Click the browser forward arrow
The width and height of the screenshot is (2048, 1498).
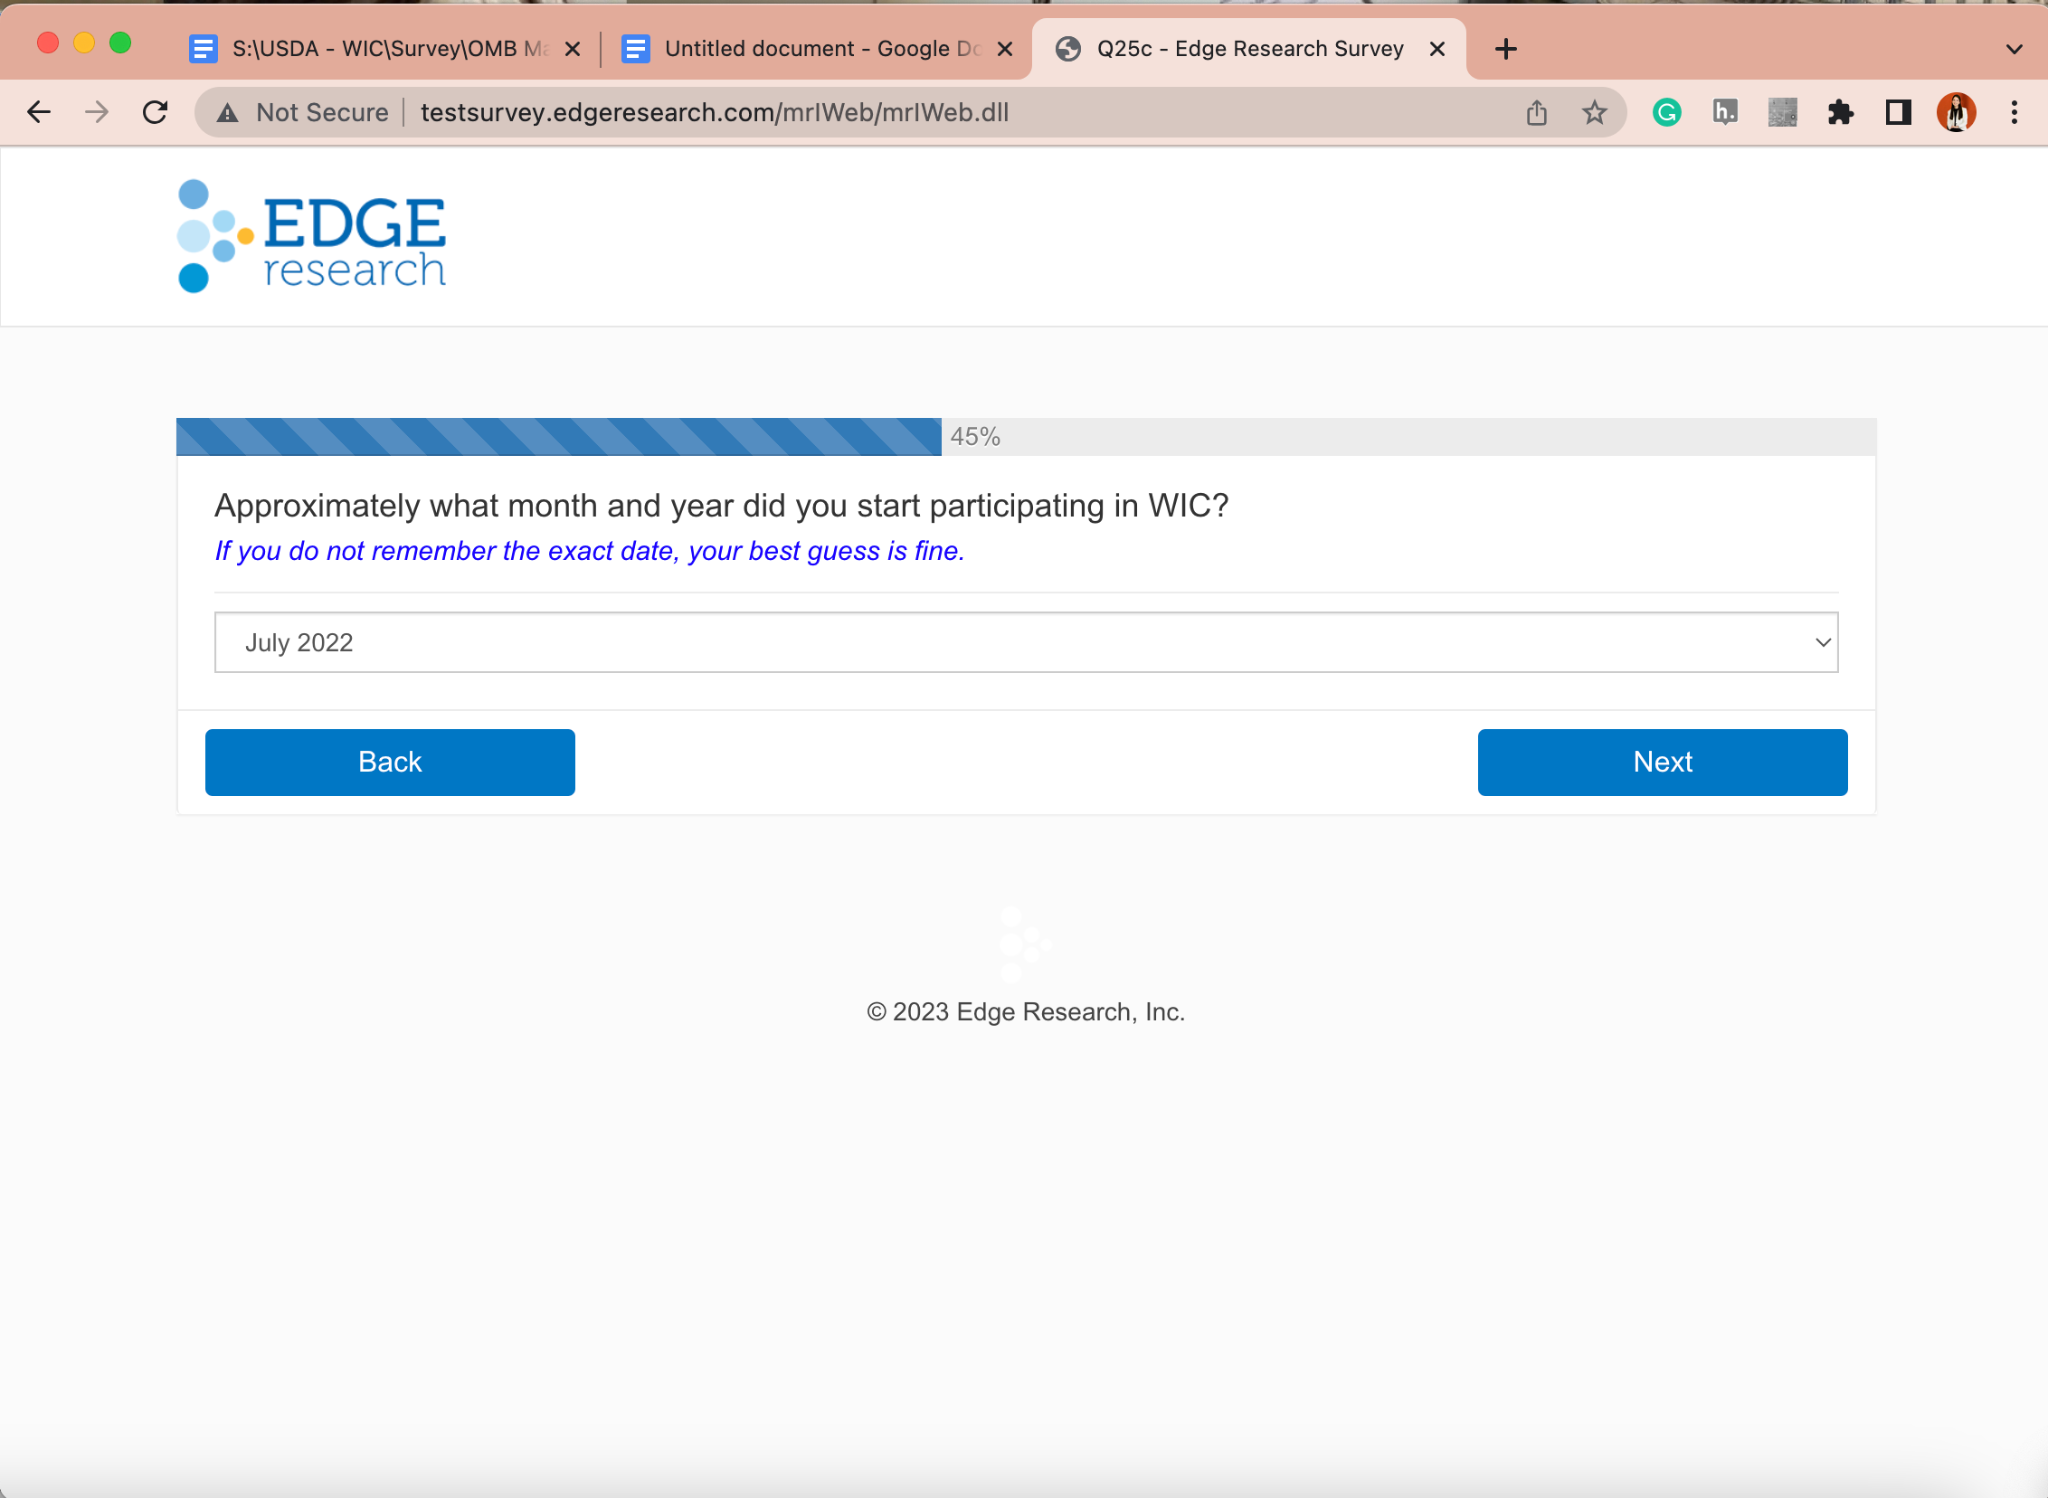tap(97, 112)
